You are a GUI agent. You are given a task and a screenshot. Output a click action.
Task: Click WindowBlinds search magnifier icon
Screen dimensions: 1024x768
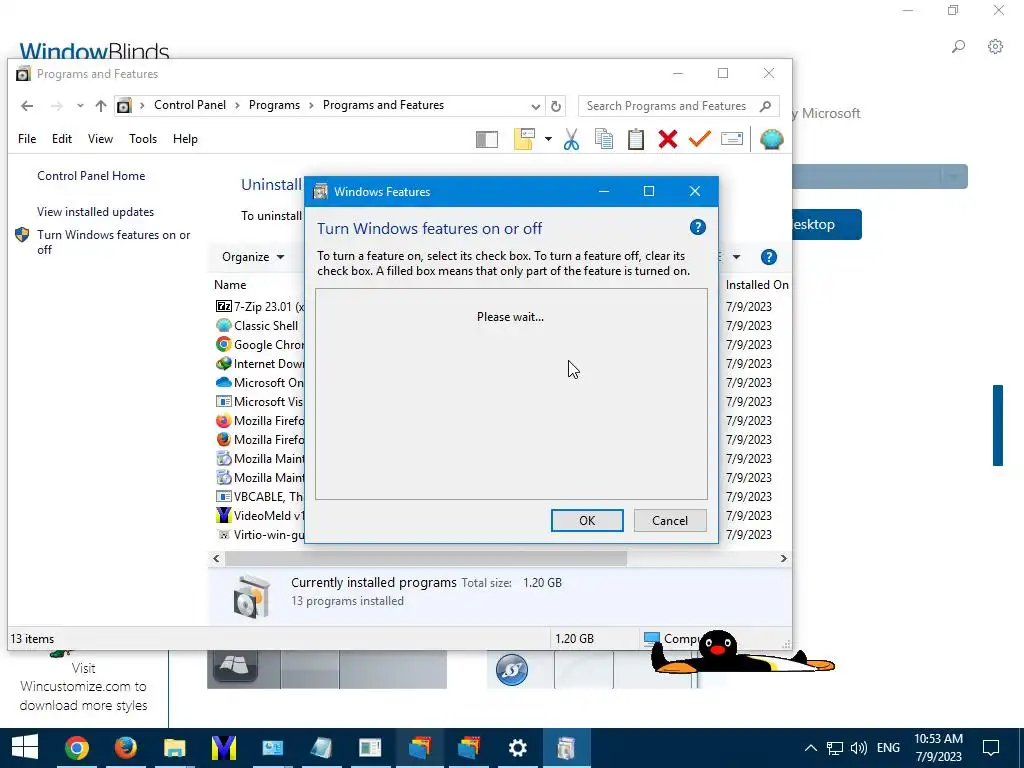point(958,46)
